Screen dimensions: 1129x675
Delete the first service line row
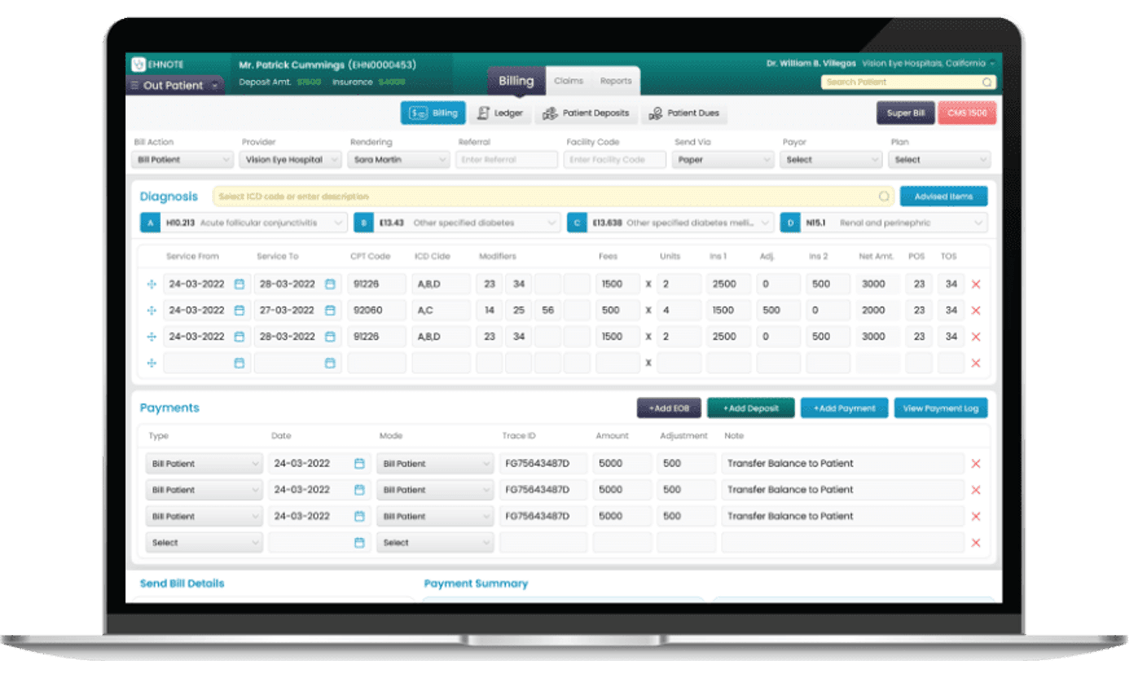[976, 284]
